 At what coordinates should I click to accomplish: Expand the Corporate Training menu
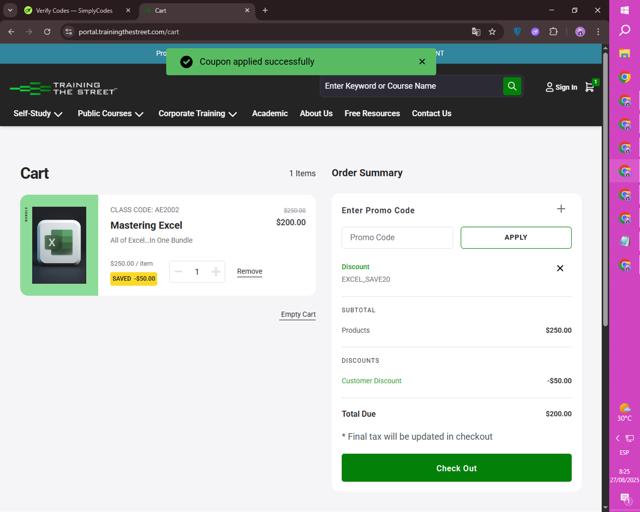tap(197, 114)
